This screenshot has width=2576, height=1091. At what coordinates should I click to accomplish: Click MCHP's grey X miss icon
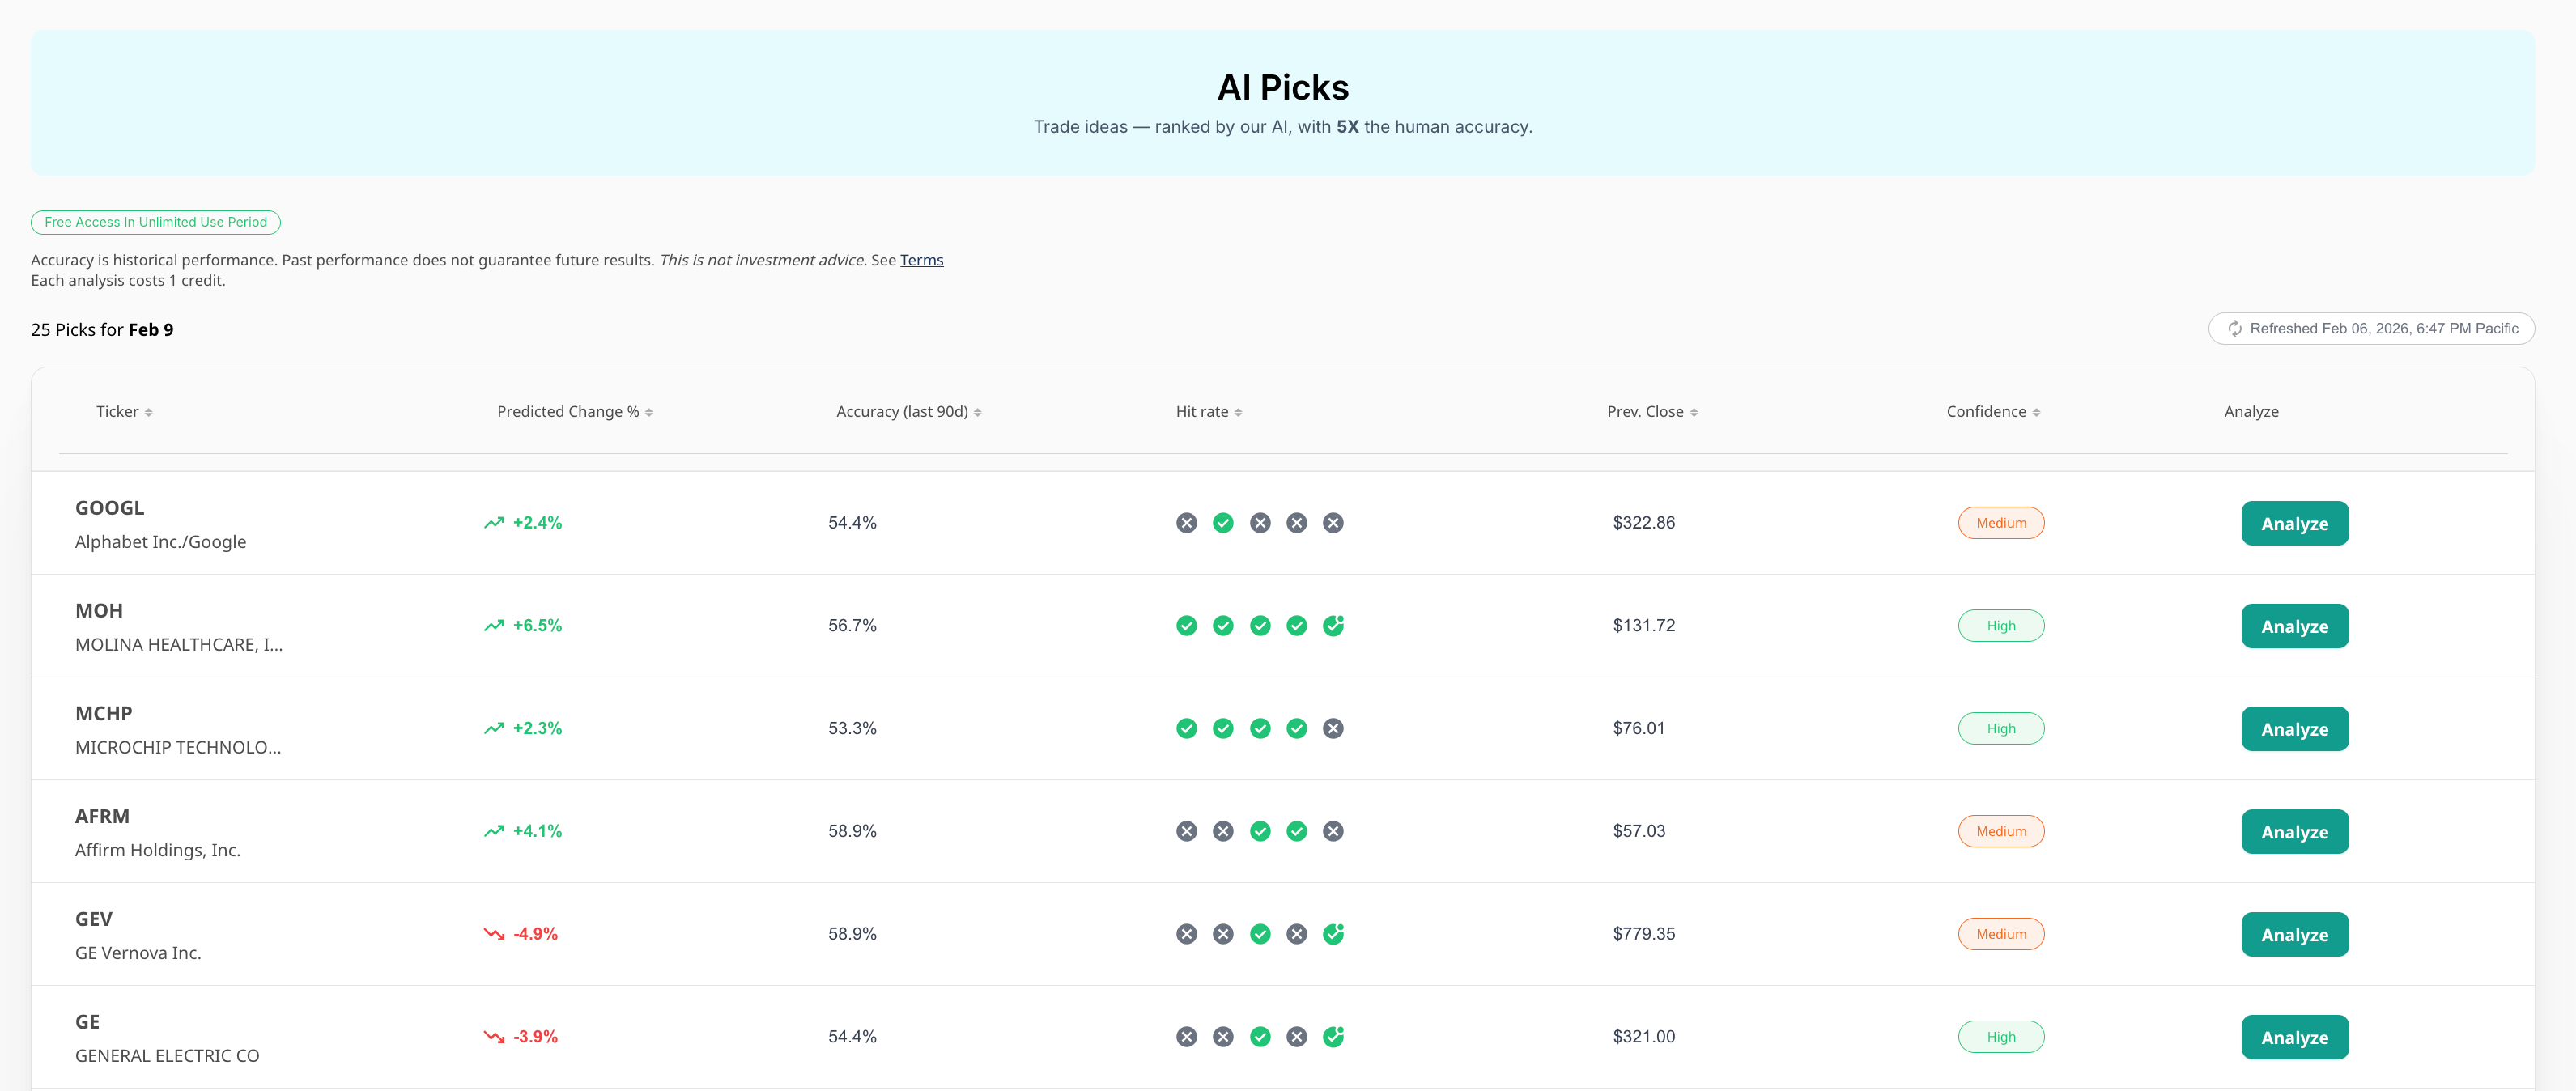tap(1333, 729)
